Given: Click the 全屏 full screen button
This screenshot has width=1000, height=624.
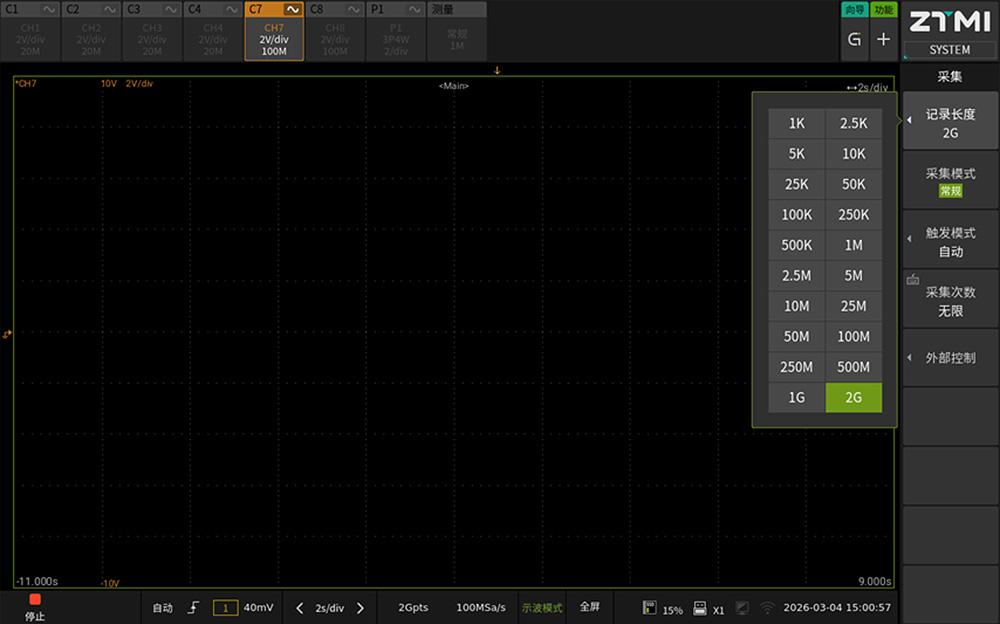Looking at the screenshot, I should pyautogui.click(x=590, y=607).
